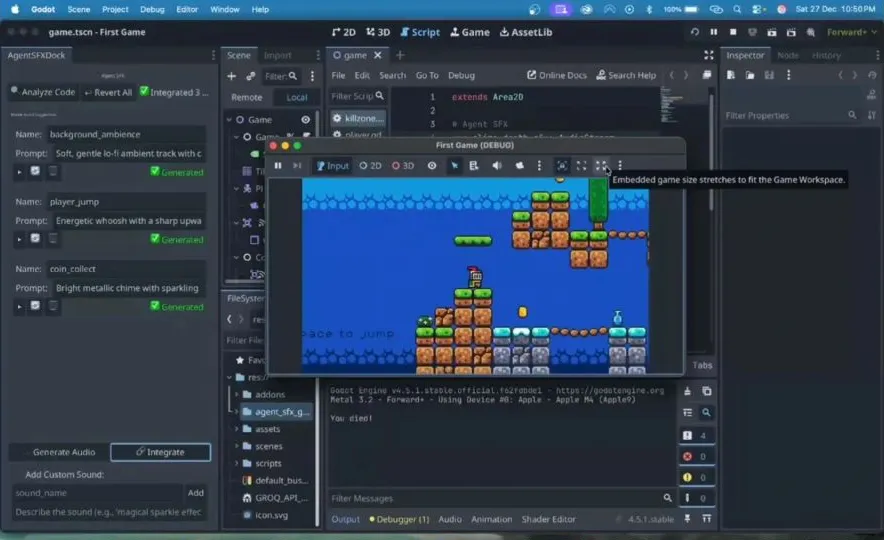The image size is (884, 540).
Task: Click the eye visibility icon in game toolbar
Action: (x=432, y=166)
